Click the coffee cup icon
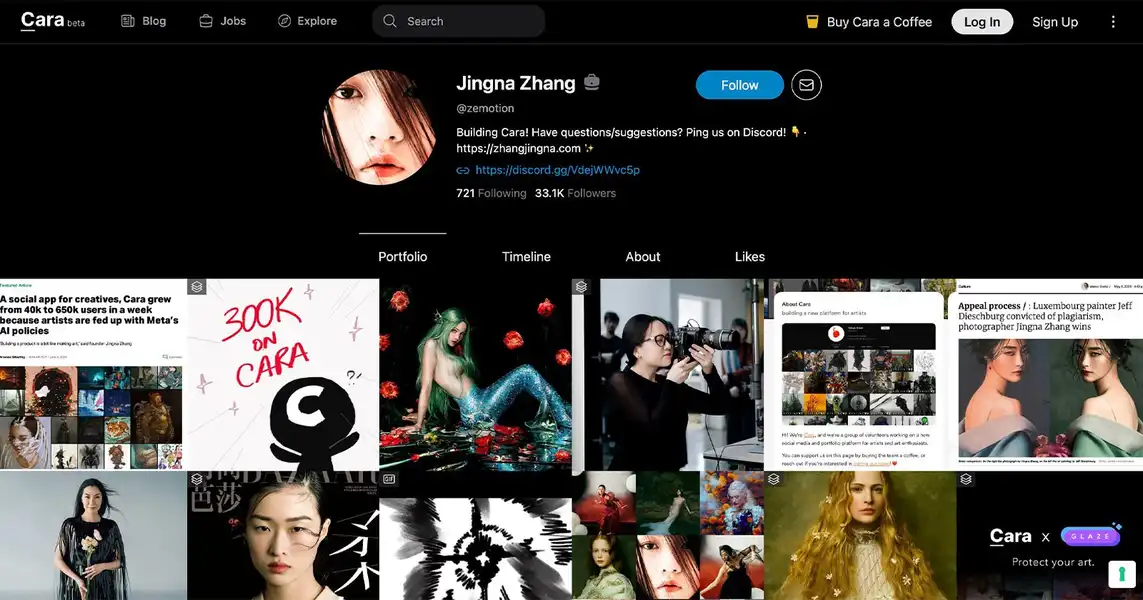The width and height of the screenshot is (1143, 600). point(812,22)
